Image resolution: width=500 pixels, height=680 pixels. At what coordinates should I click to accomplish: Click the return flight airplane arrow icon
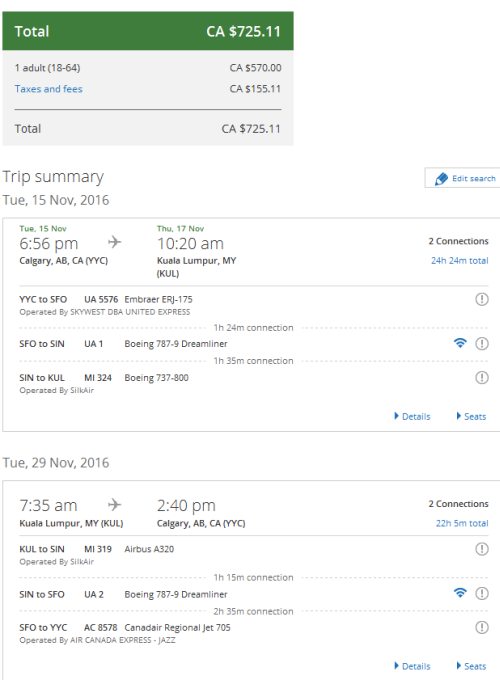(114, 505)
